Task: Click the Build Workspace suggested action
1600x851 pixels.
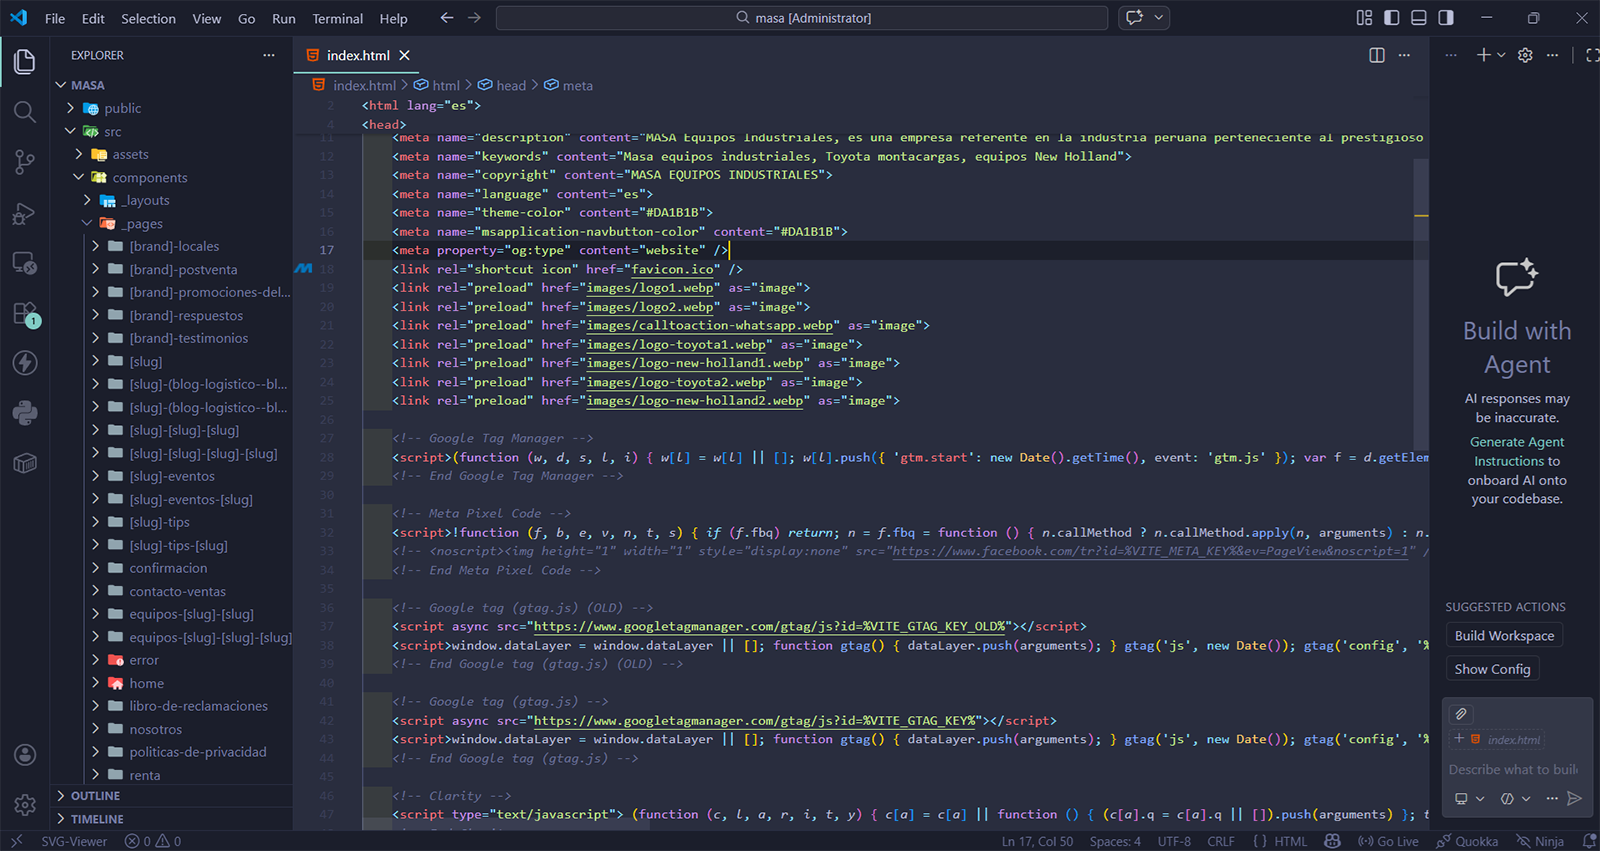Action: pos(1504,635)
